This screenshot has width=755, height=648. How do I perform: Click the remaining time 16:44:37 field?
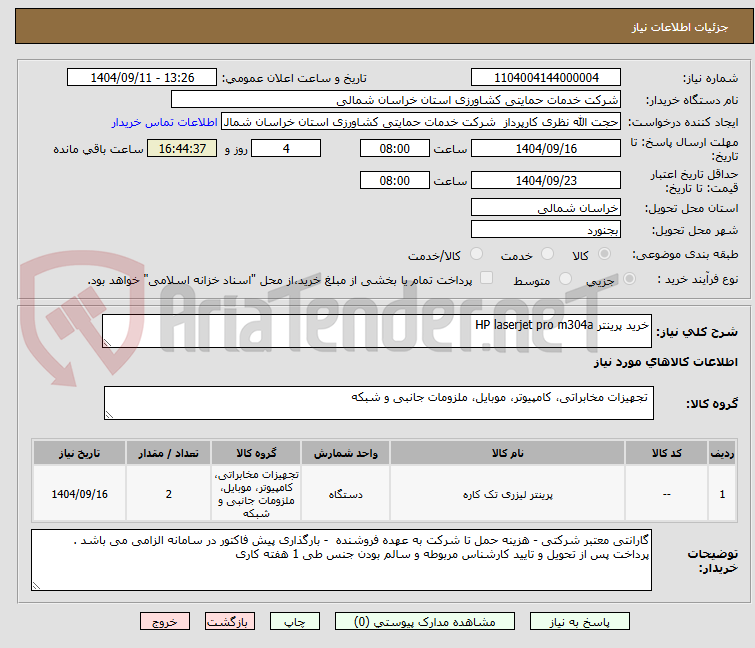(182, 148)
